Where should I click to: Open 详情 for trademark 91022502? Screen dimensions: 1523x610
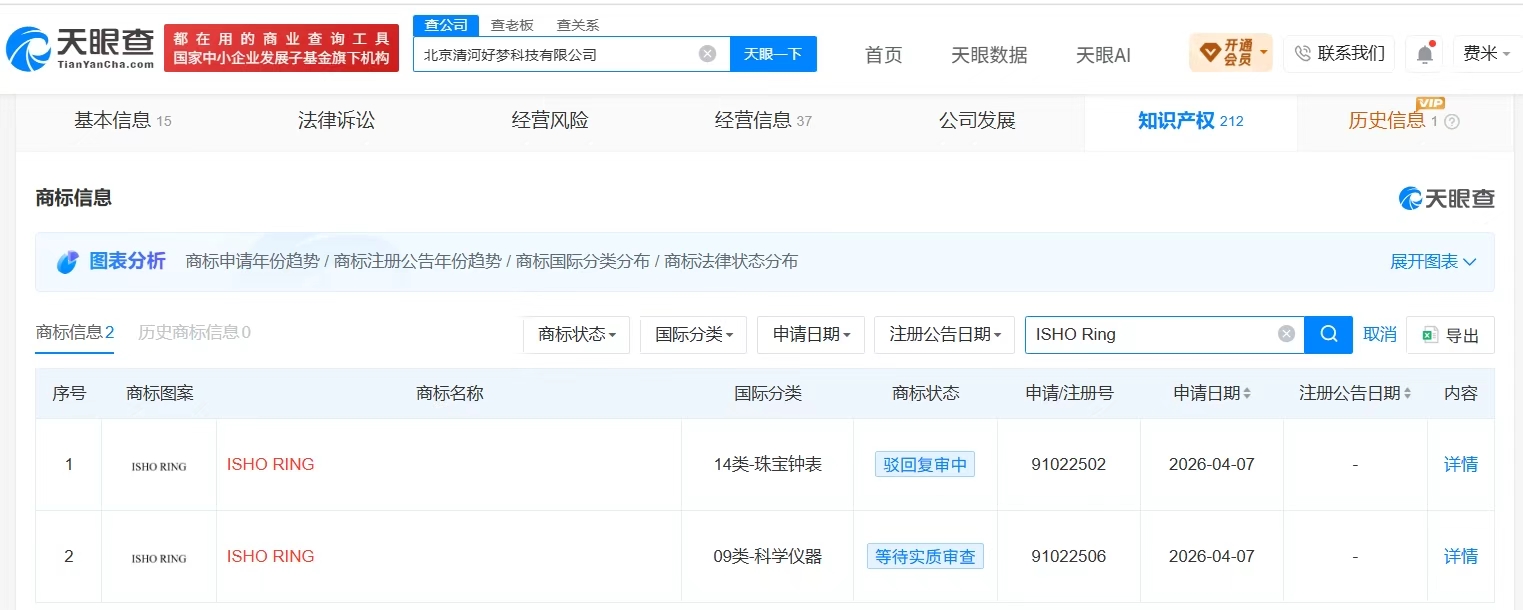[1461, 465]
